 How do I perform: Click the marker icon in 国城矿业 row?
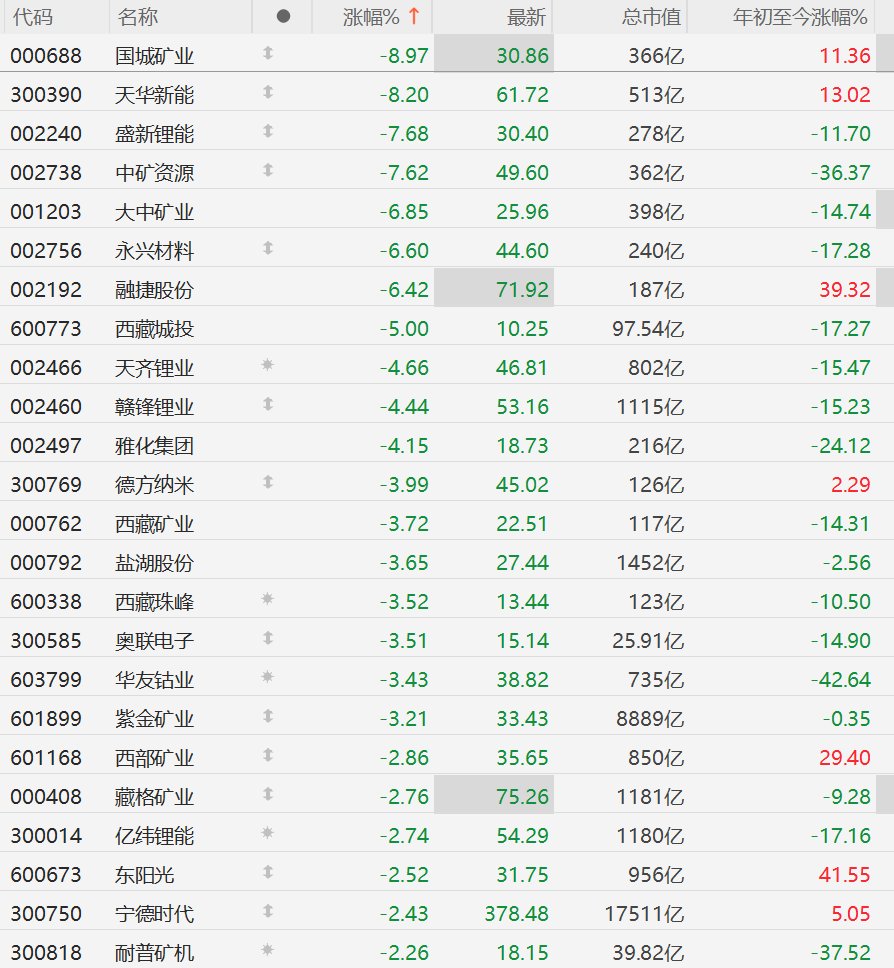[268, 53]
